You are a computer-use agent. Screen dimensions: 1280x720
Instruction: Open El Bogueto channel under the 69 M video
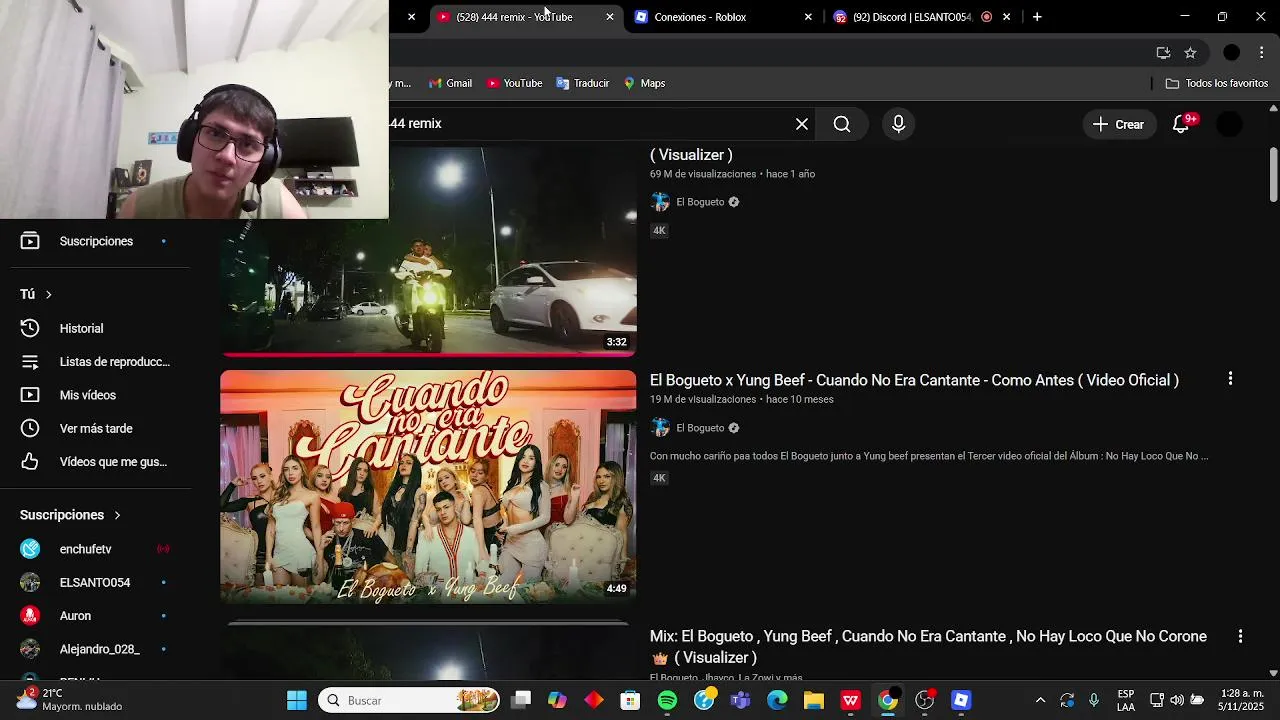pyautogui.click(x=700, y=202)
